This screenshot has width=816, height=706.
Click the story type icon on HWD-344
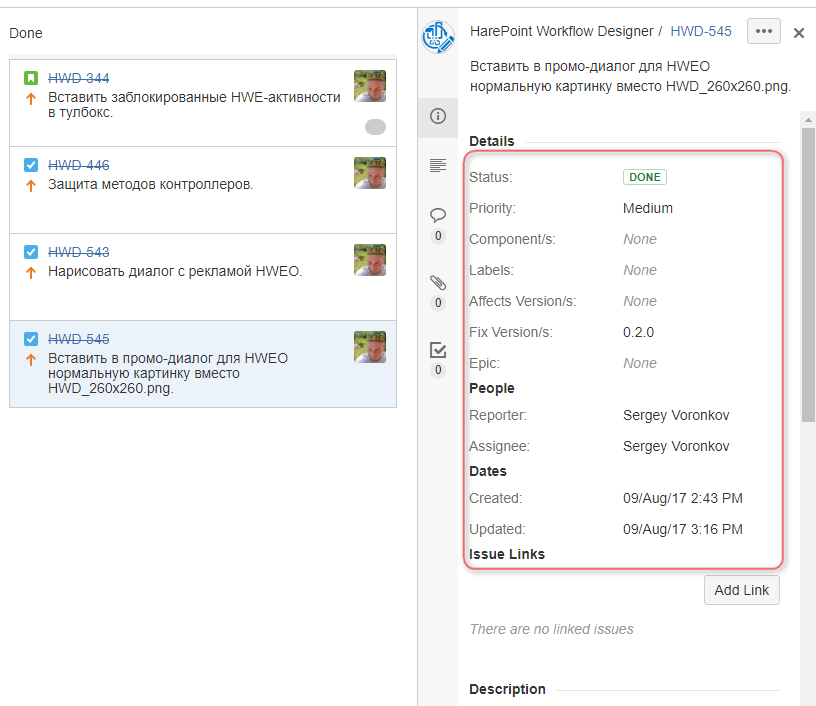coord(31,78)
